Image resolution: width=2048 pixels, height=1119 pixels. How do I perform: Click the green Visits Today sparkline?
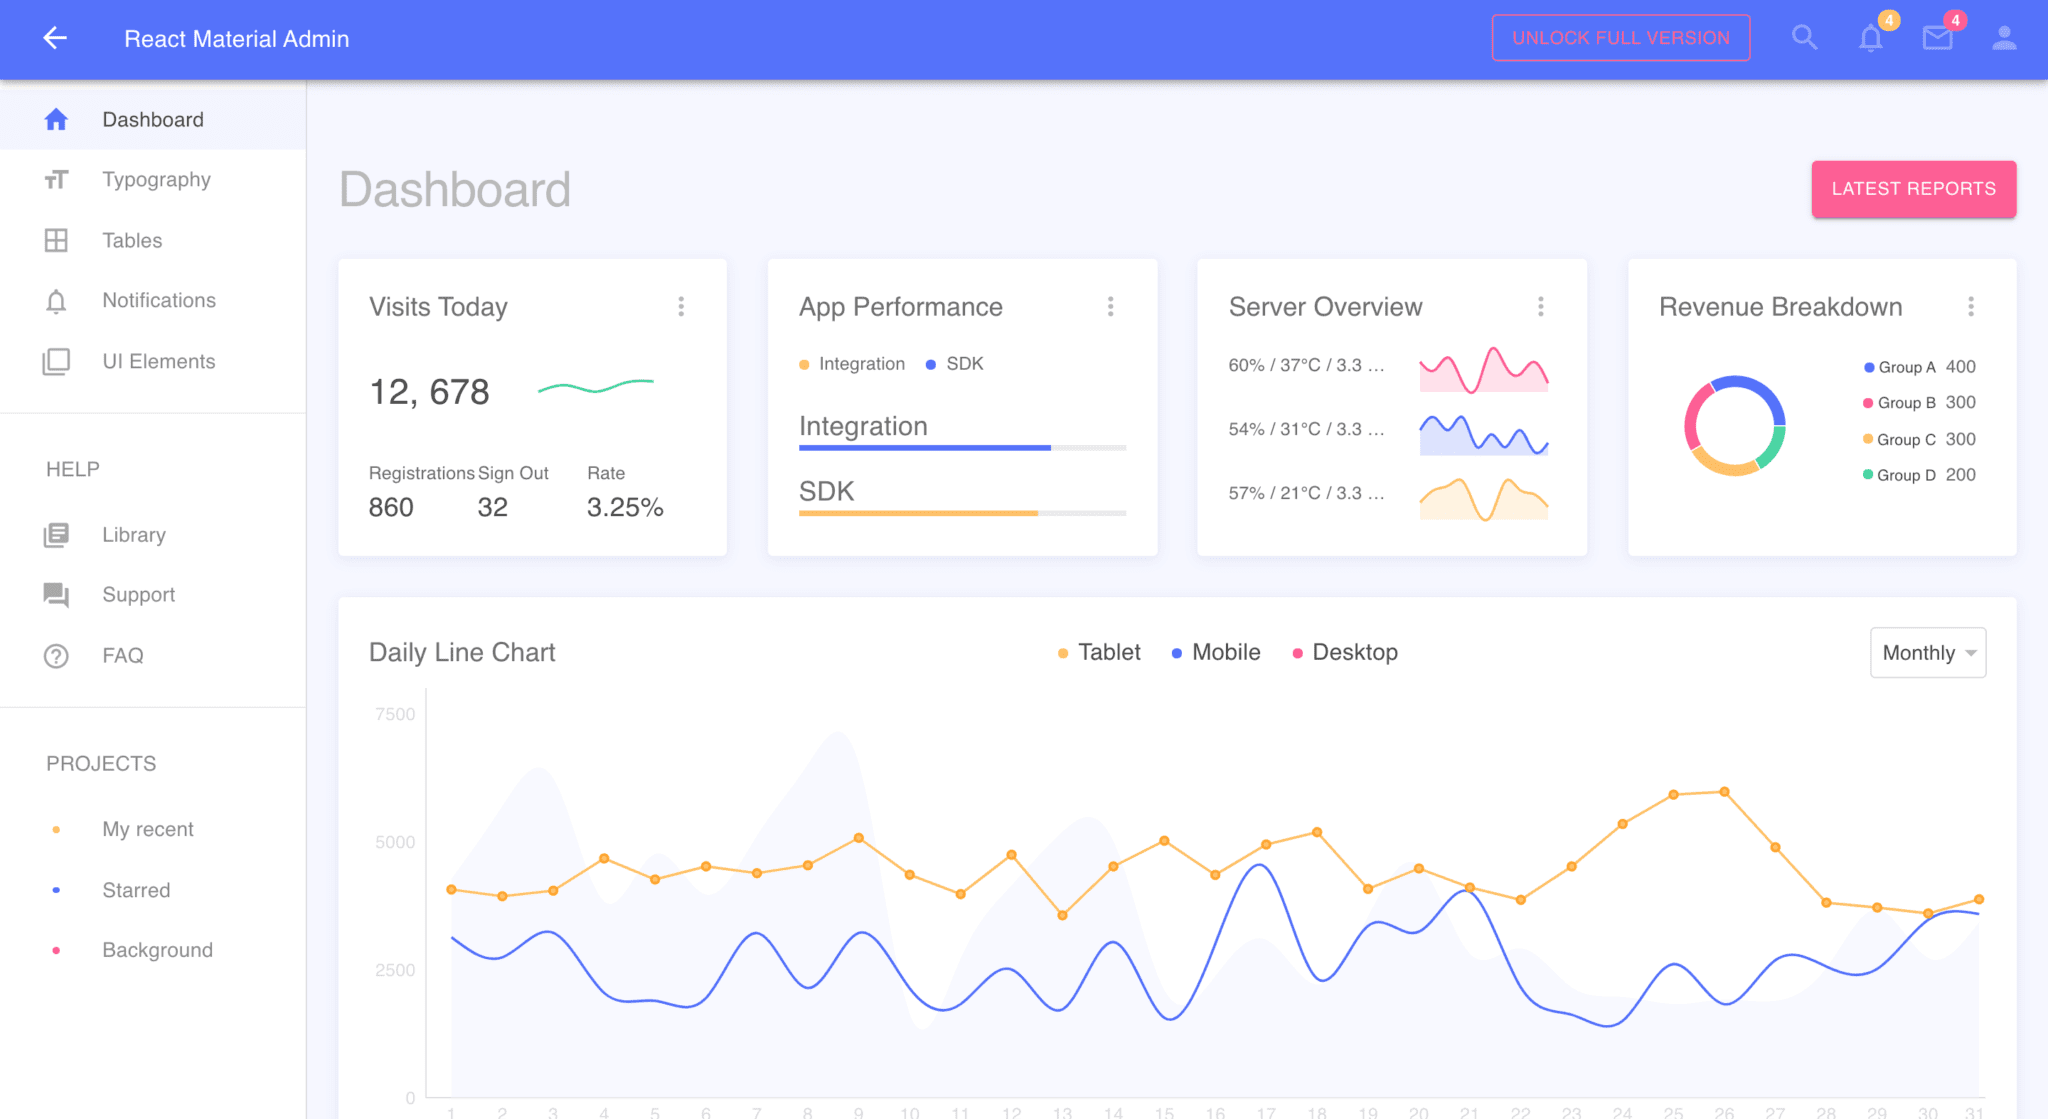[x=596, y=386]
